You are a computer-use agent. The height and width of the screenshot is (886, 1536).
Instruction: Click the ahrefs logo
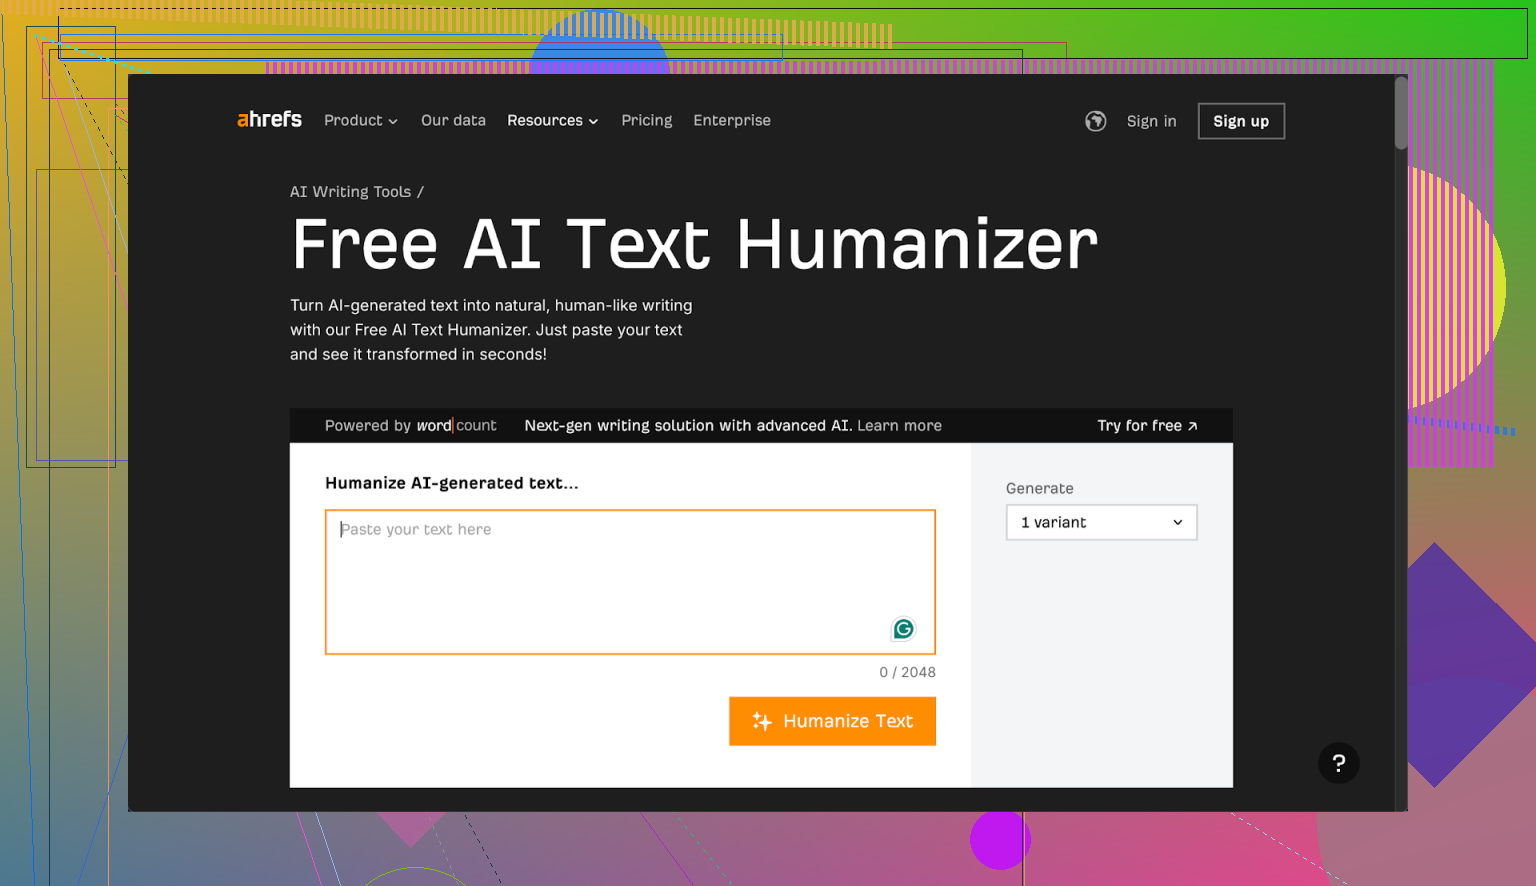(x=269, y=120)
